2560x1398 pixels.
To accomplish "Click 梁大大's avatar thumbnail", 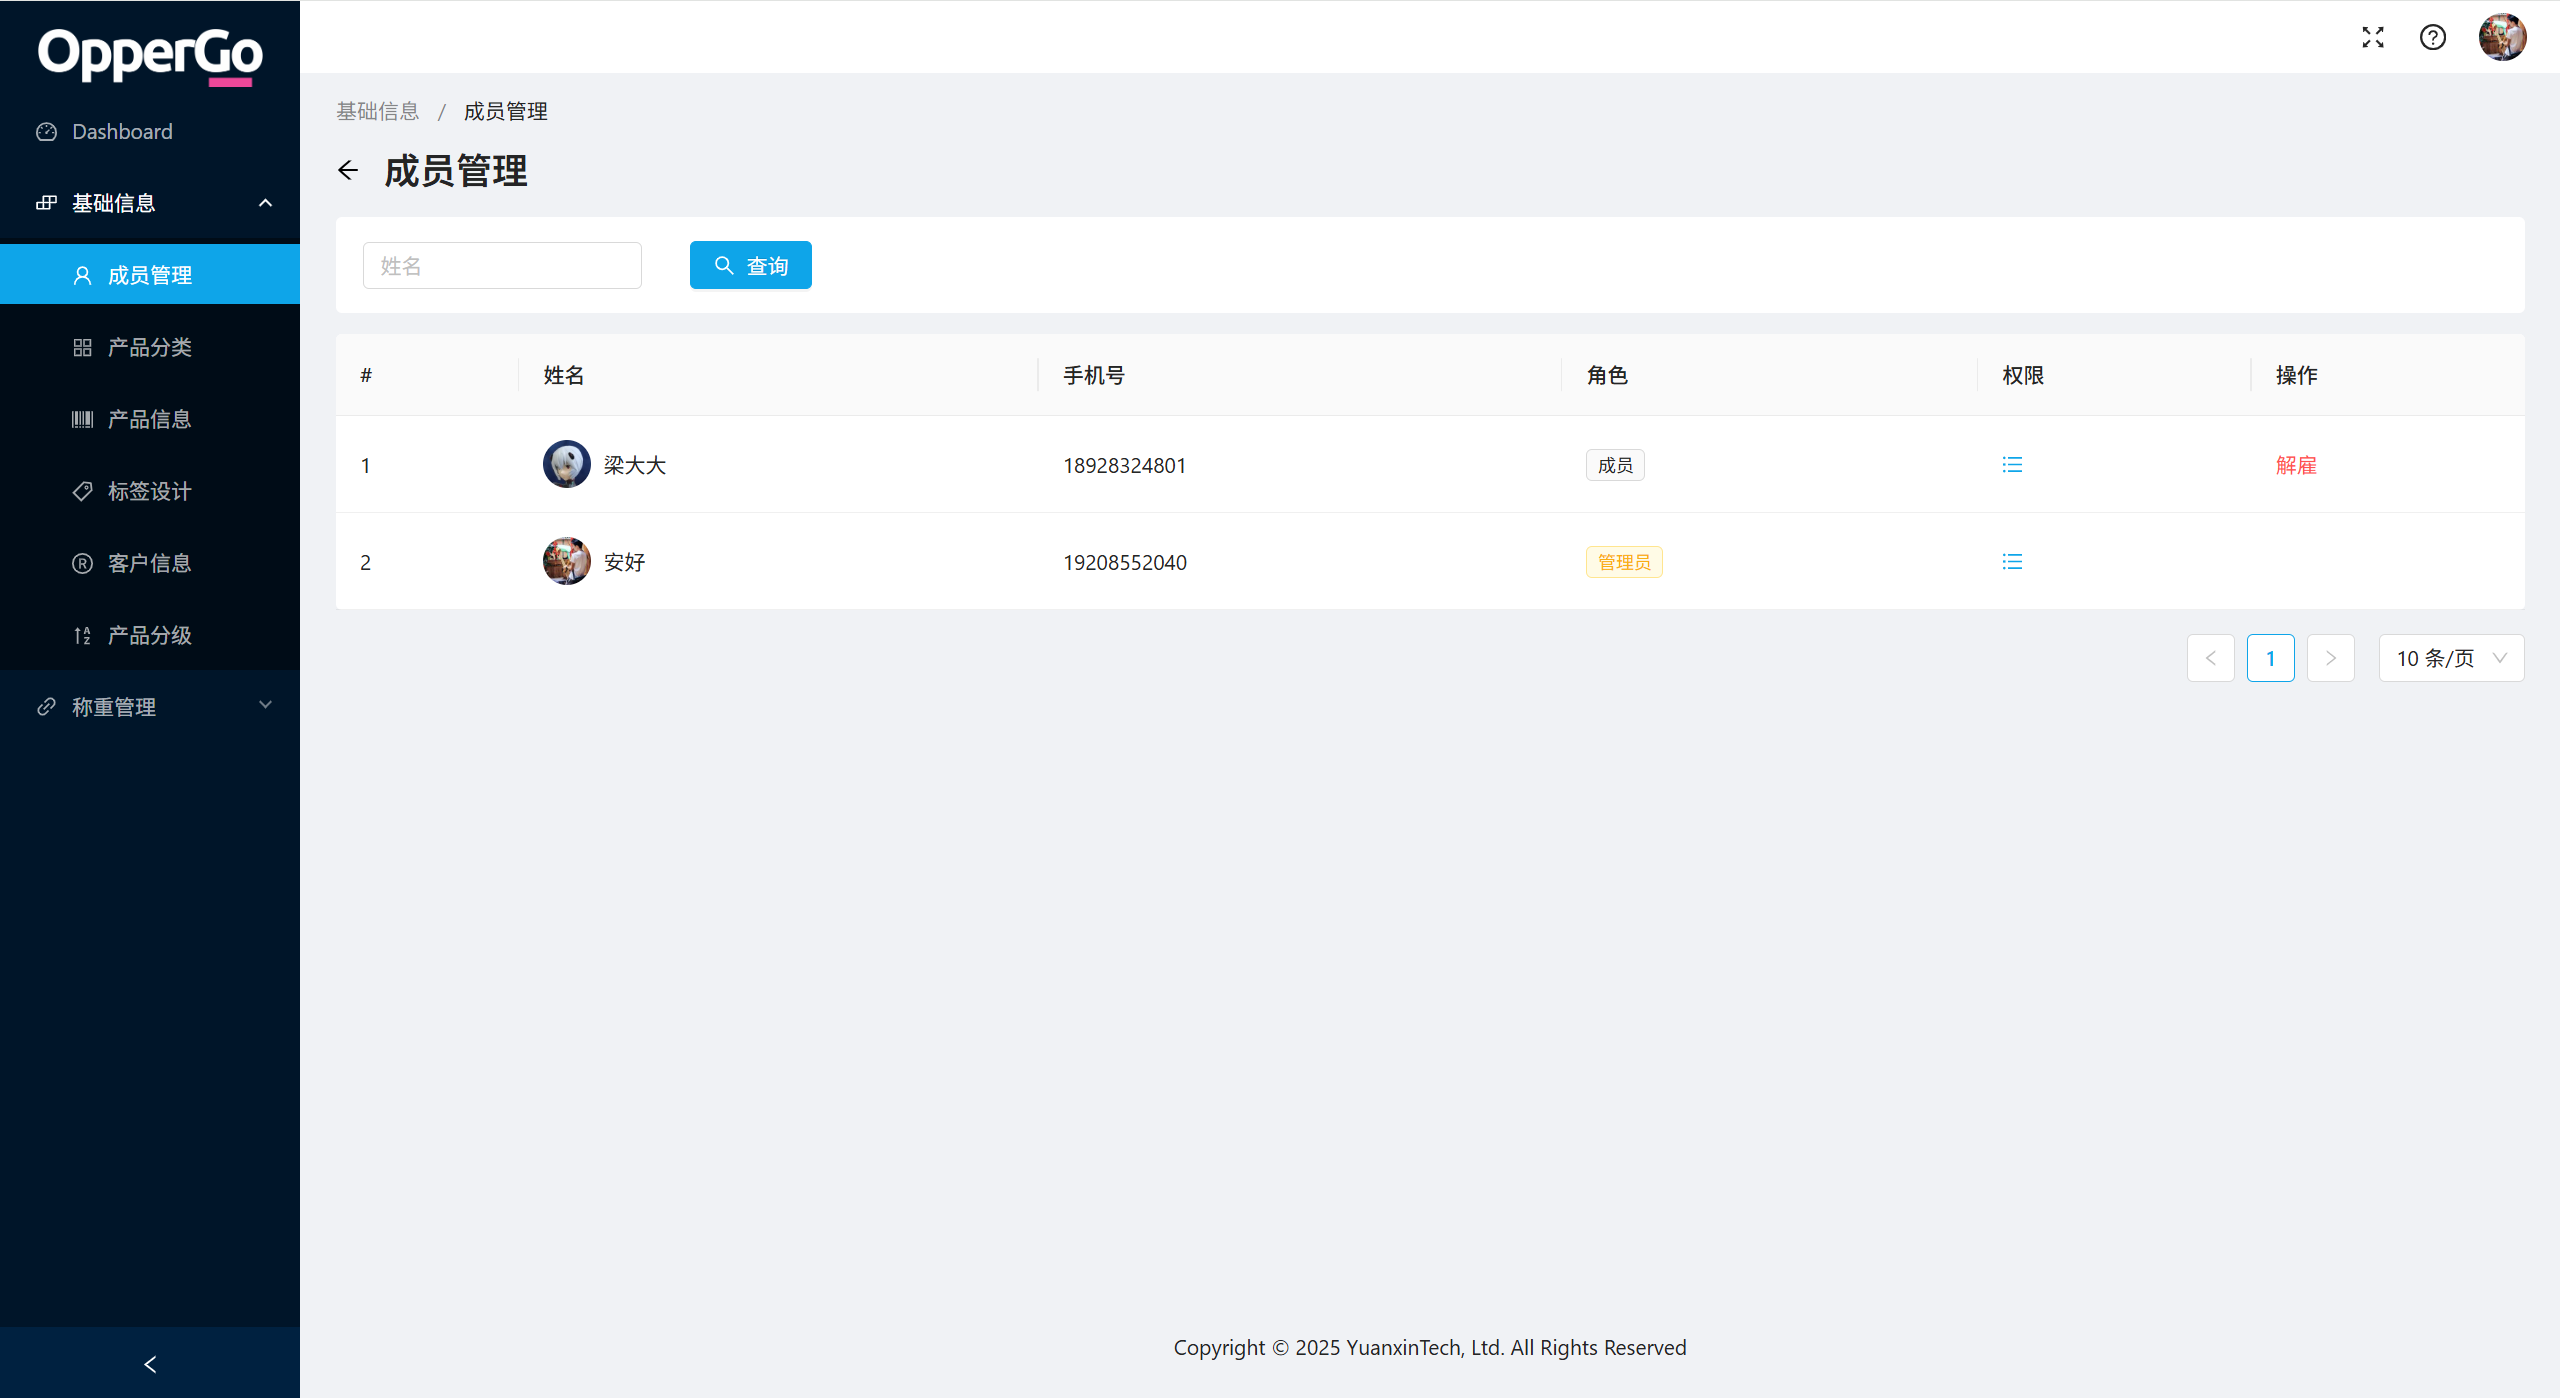I will 566,465.
